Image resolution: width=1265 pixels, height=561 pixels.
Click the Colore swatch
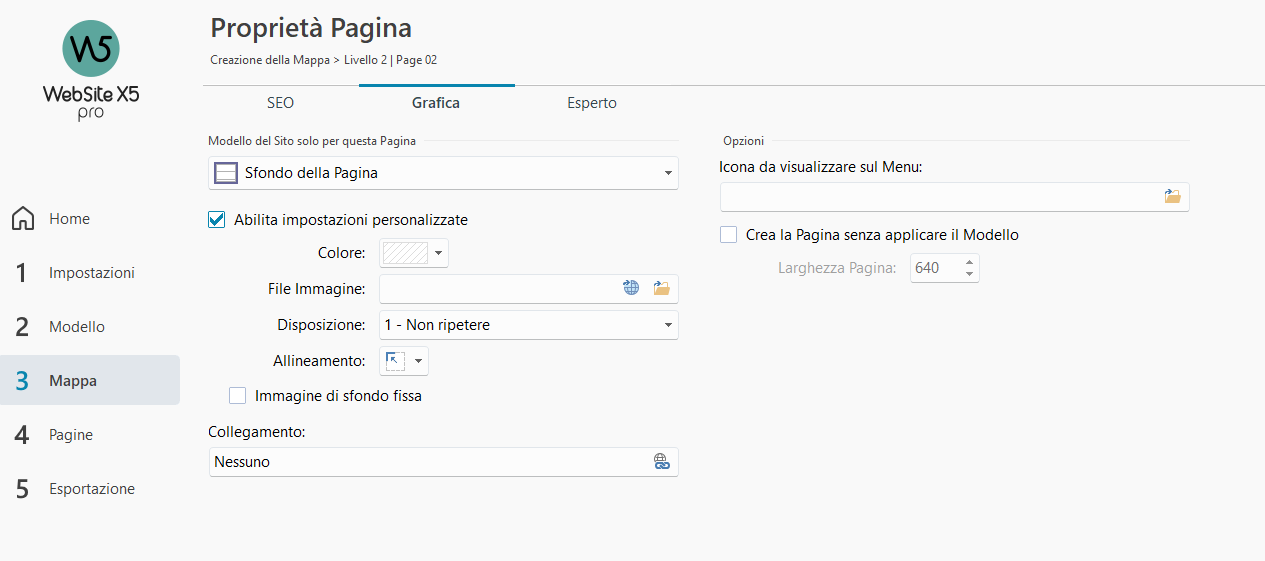coord(405,253)
